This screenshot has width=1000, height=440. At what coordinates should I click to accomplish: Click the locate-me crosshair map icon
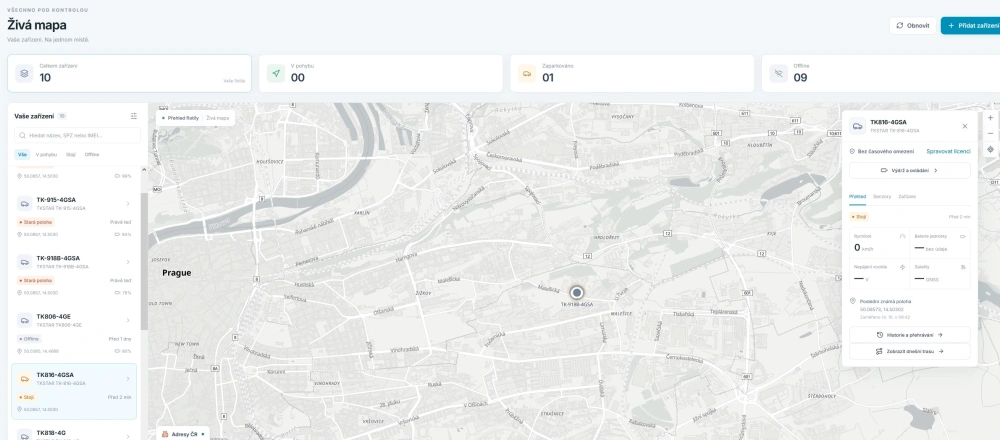click(x=990, y=150)
